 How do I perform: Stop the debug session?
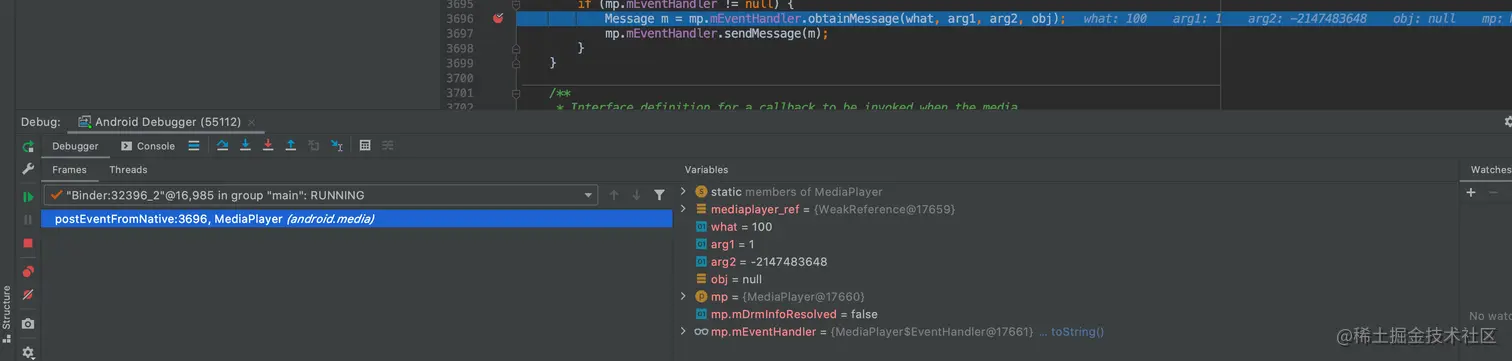point(28,243)
